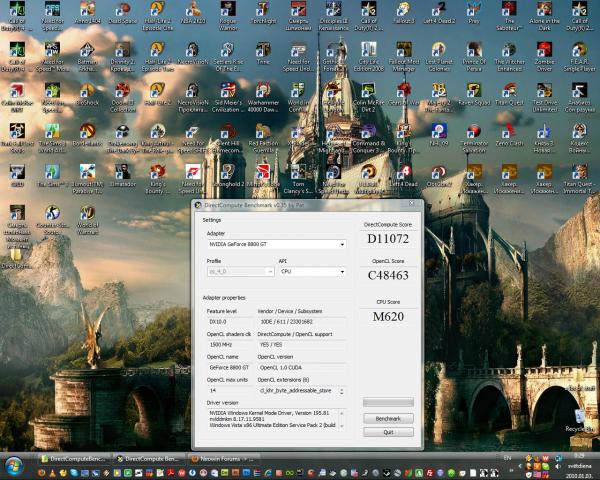Select the Raven Squad desktop icon

coord(474,95)
